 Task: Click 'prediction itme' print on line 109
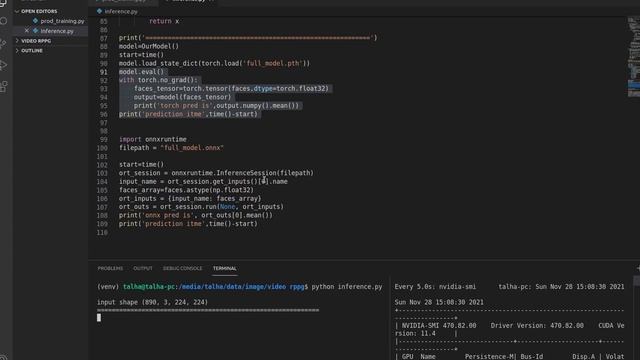[x=188, y=224]
